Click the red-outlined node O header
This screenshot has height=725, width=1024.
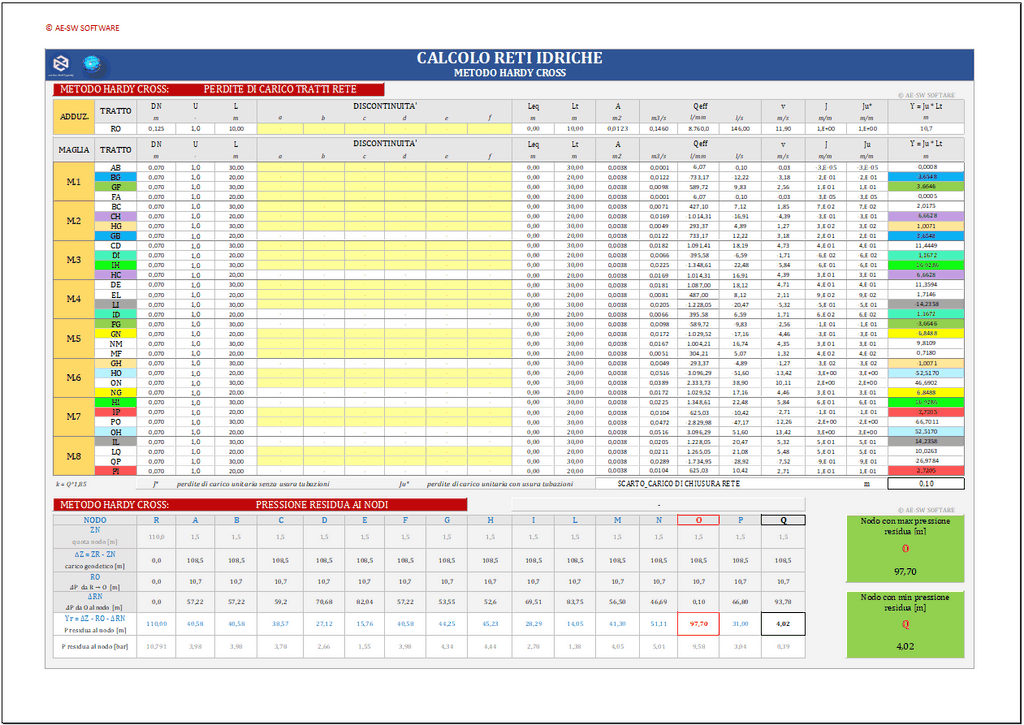pyautogui.click(x=698, y=520)
